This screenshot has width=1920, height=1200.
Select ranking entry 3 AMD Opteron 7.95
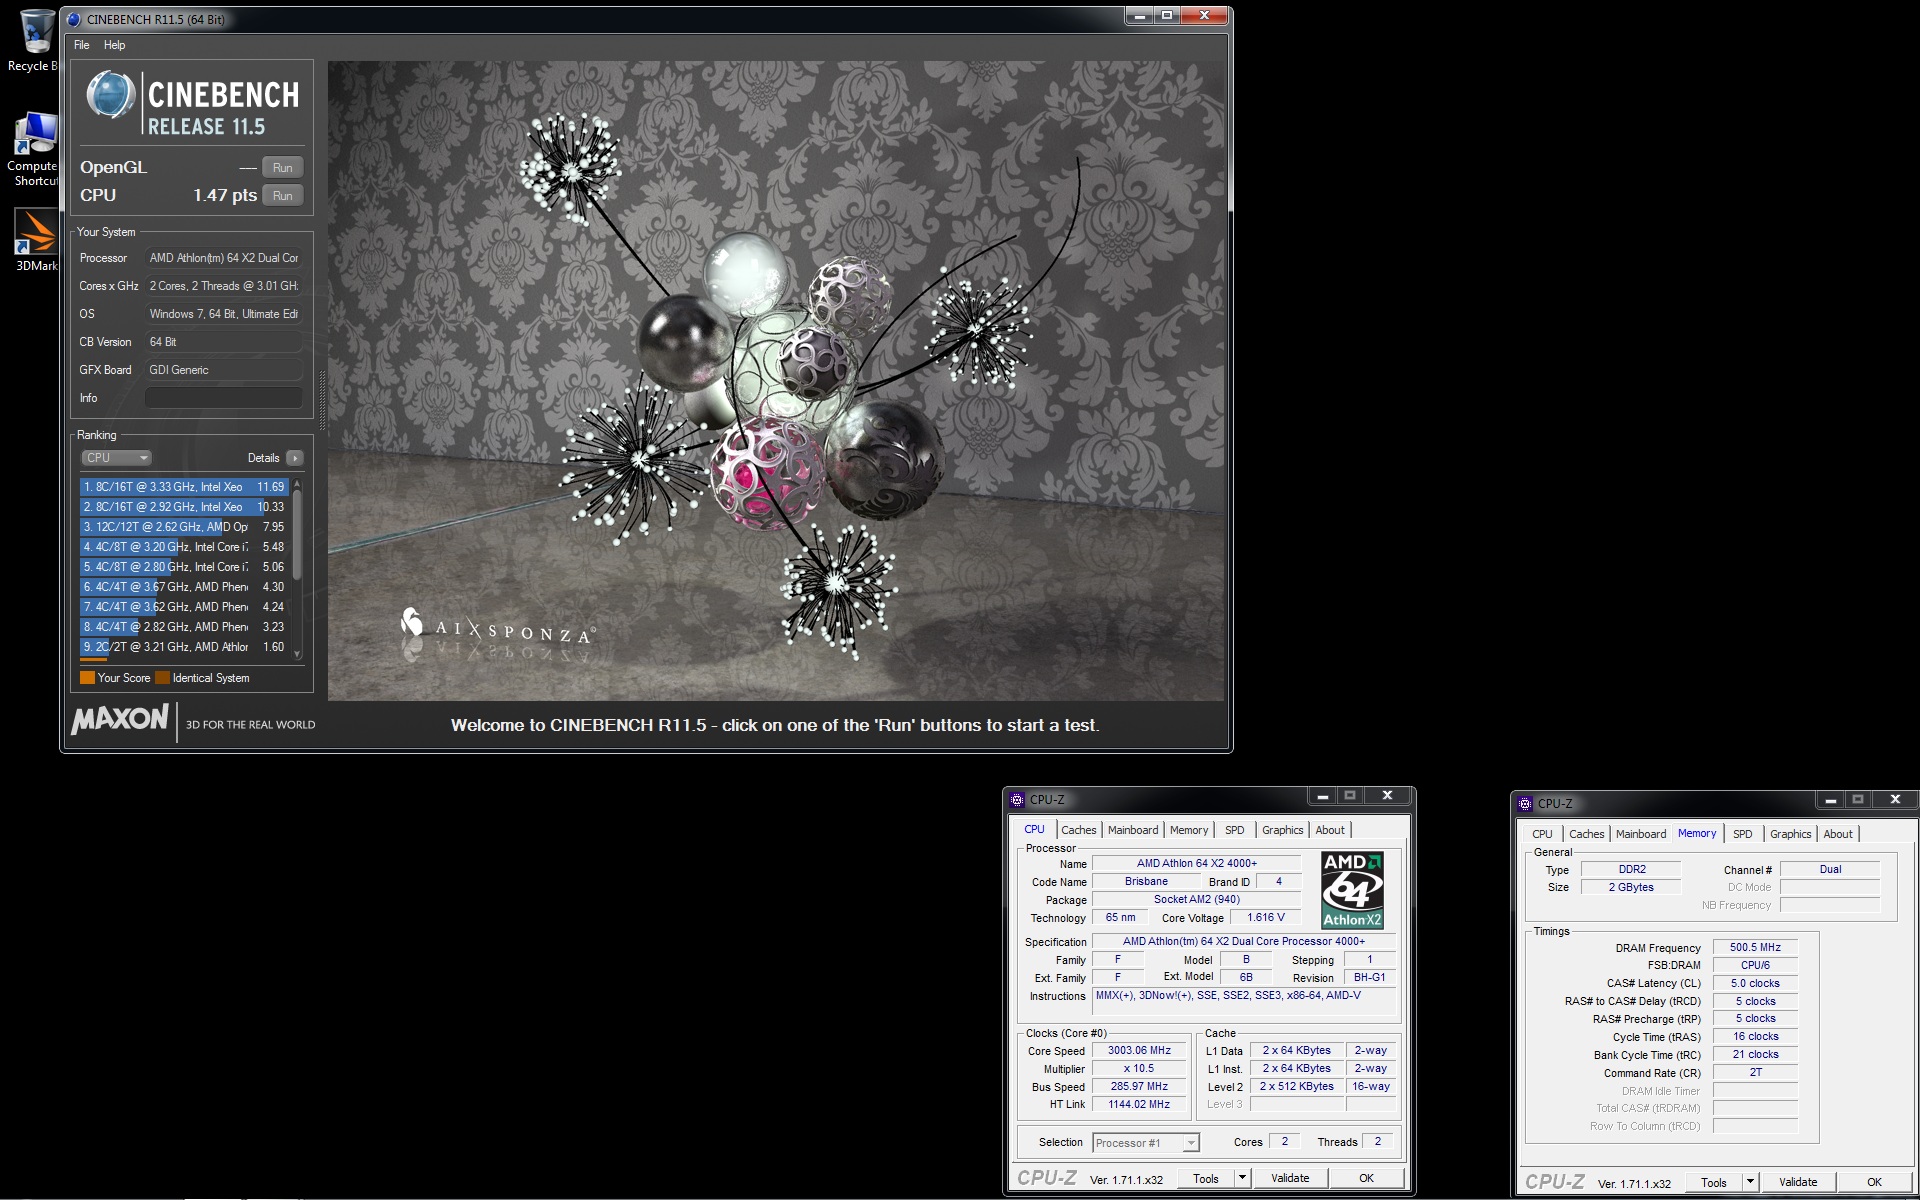184,527
